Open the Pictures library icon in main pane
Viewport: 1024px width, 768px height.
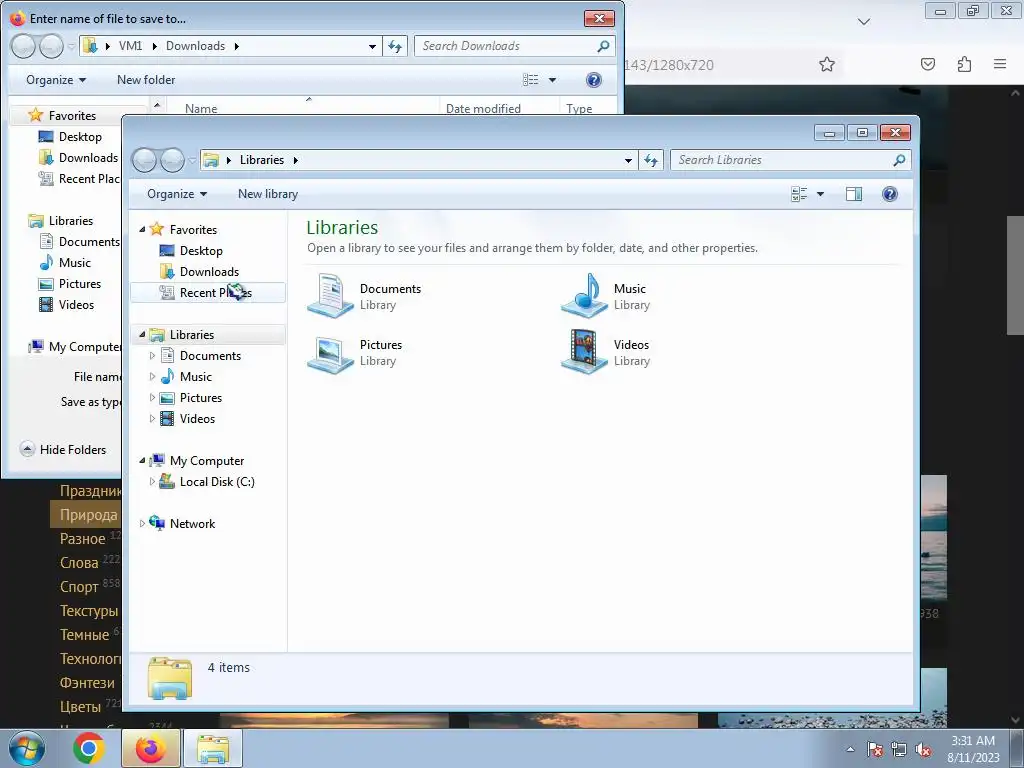click(330, 353)
